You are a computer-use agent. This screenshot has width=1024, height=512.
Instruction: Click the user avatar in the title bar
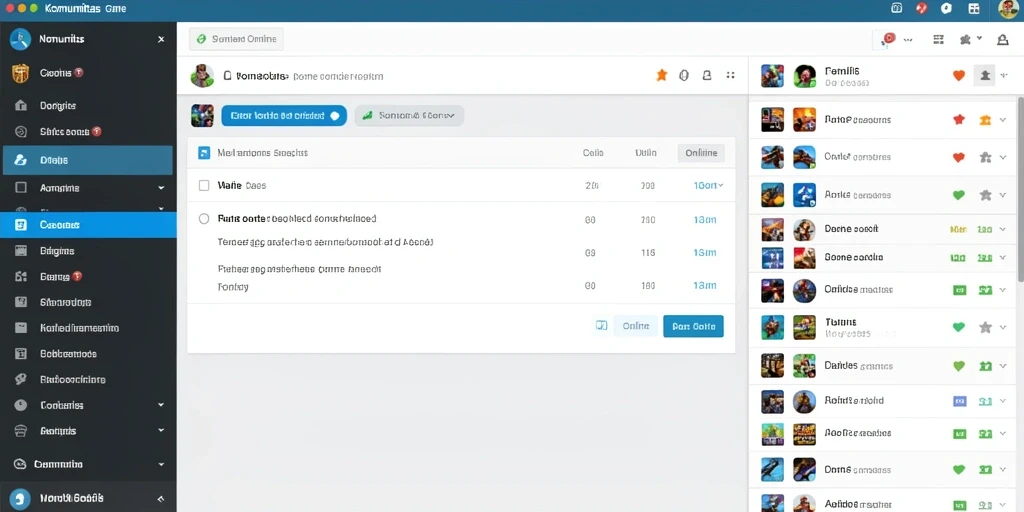[x=1009, y=9]
